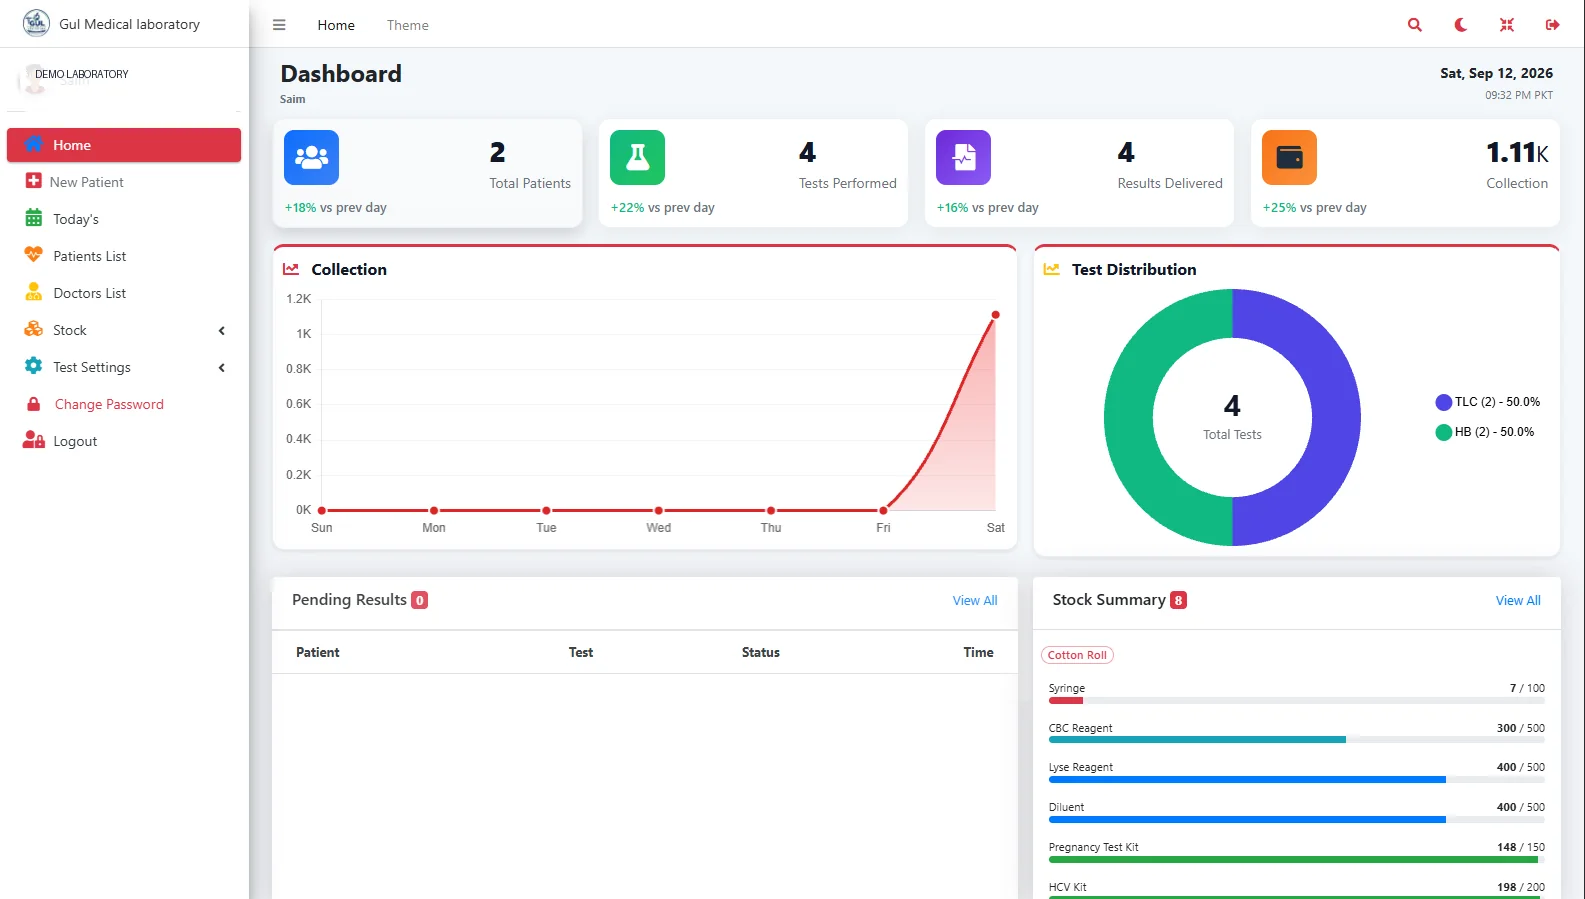Click the Today's calendar icon

click(x=33, y=218)
